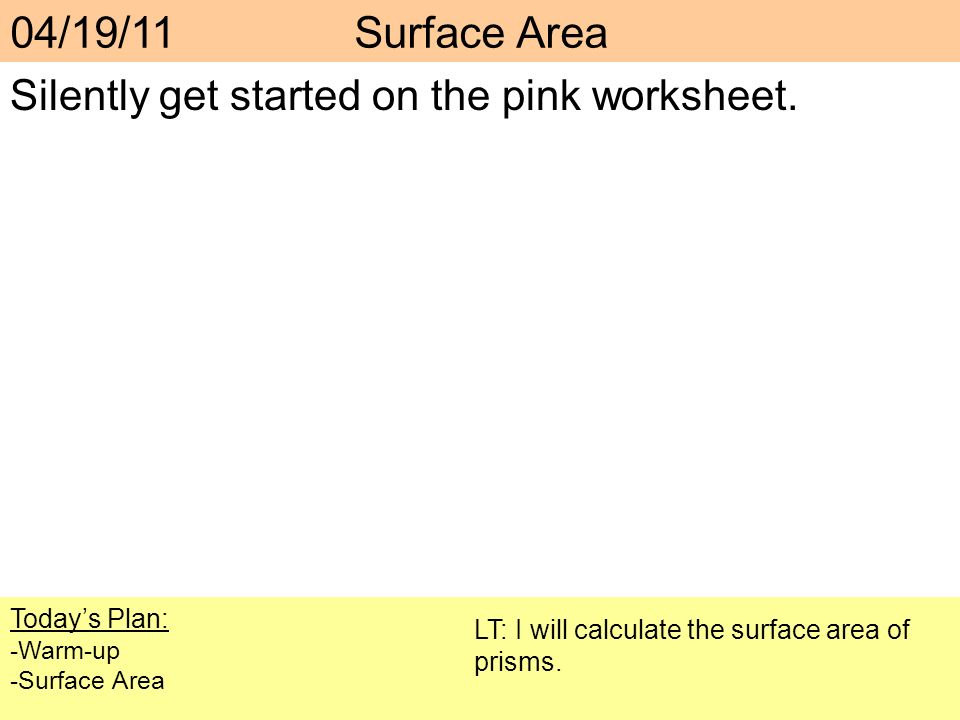Click the word prisms in the footer
Viewport: 960px width, 720px height.
(514, 662)
